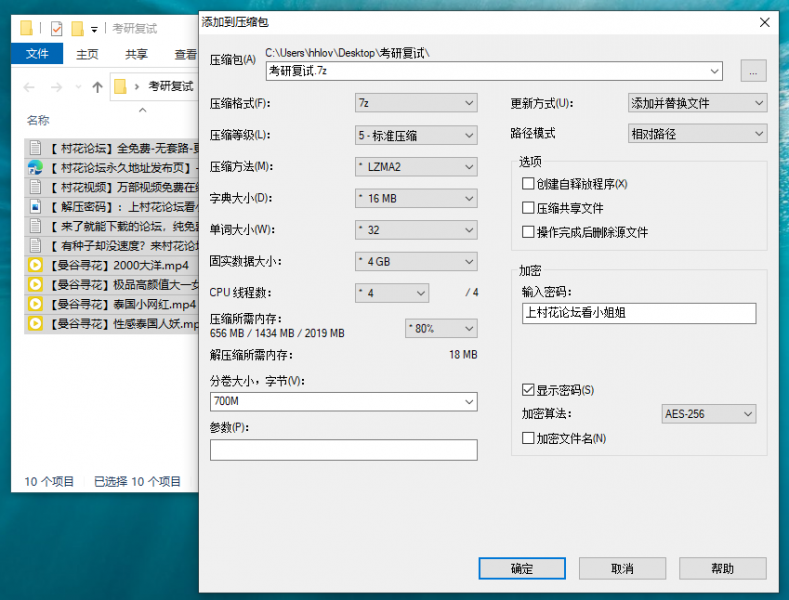Click the folder icon in the address bar

click(x=120, y=87)
